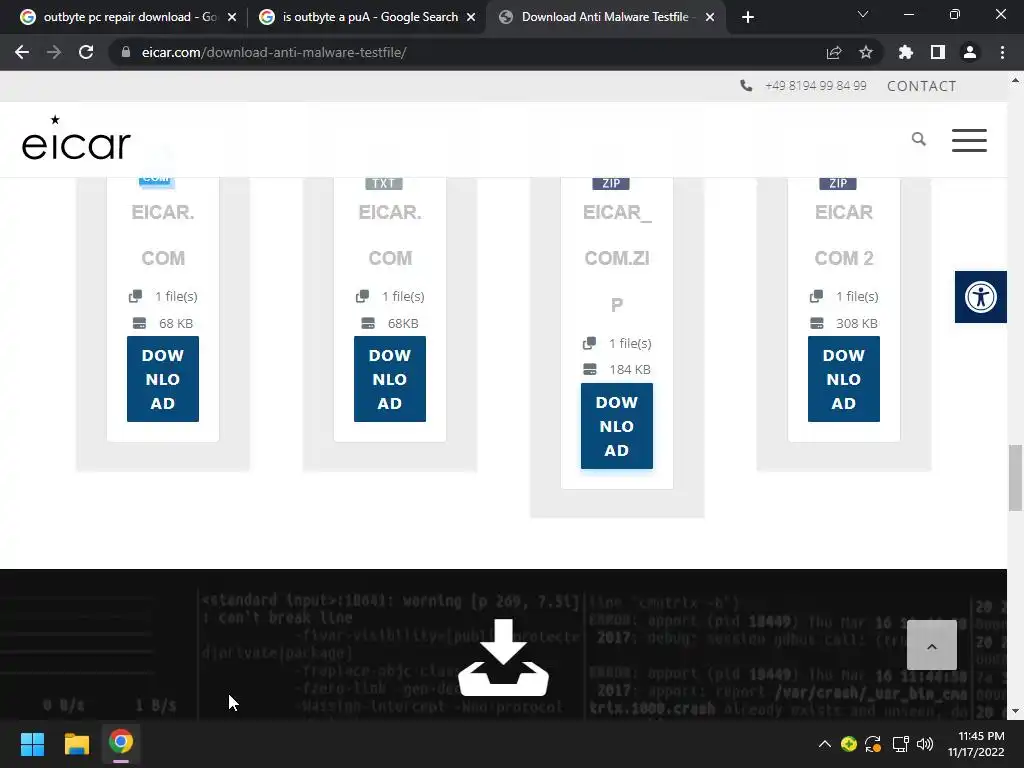Click the forward navigation arrow
This screenshot has height=768, width=1024.
[x=54, y=52]
